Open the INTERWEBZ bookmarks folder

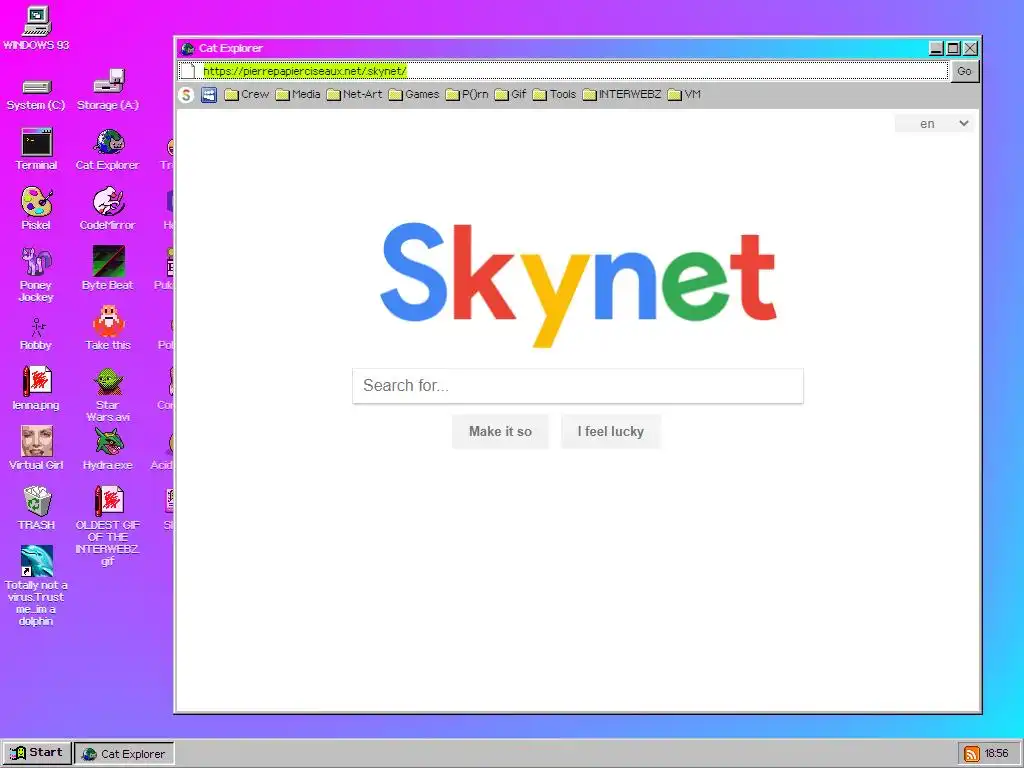pyautogui.click(x=622, y=95)
